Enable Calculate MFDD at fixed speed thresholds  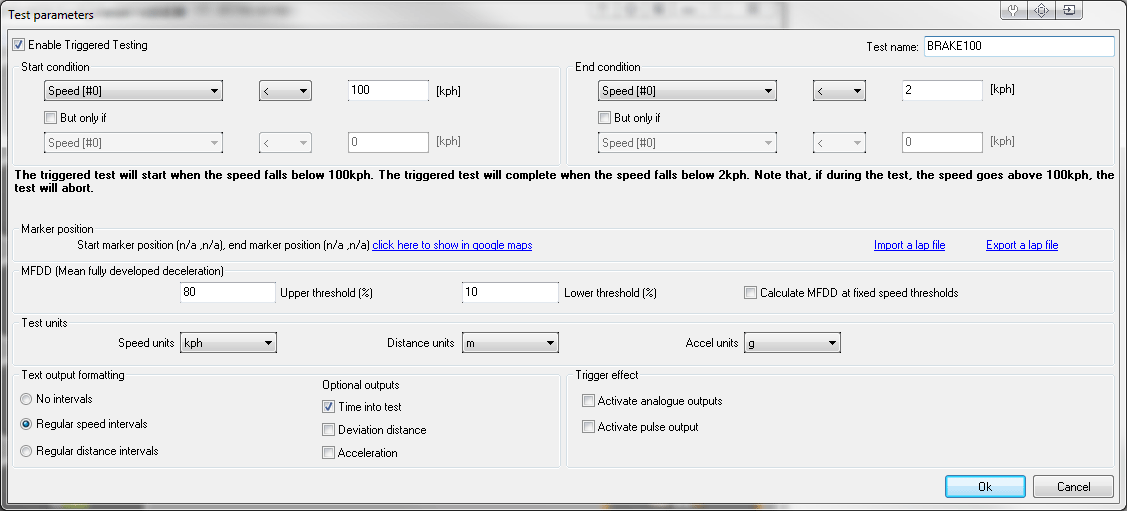(x=750, y=293)
